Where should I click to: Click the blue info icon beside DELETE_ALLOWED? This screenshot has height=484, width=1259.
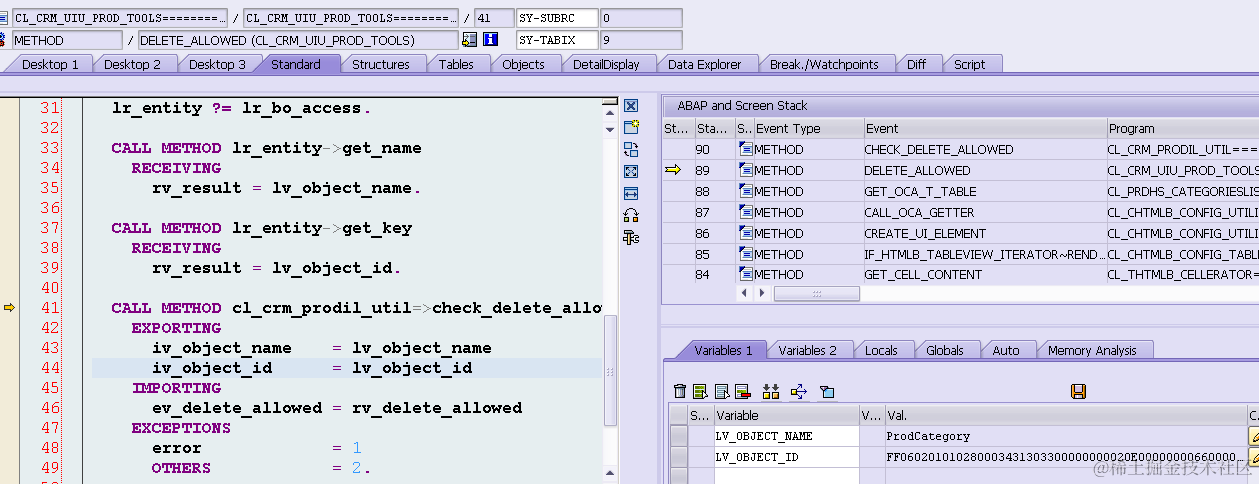[x=490, y=40]
